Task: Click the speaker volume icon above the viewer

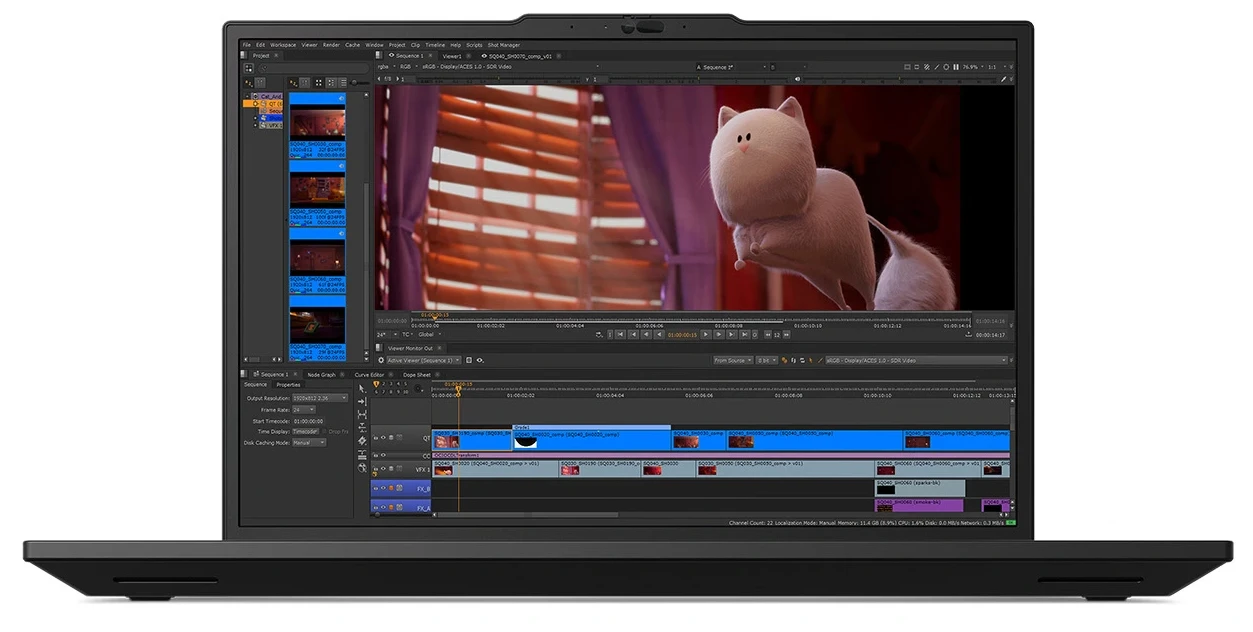Action: pyautogui.click(x=797, y=79)
